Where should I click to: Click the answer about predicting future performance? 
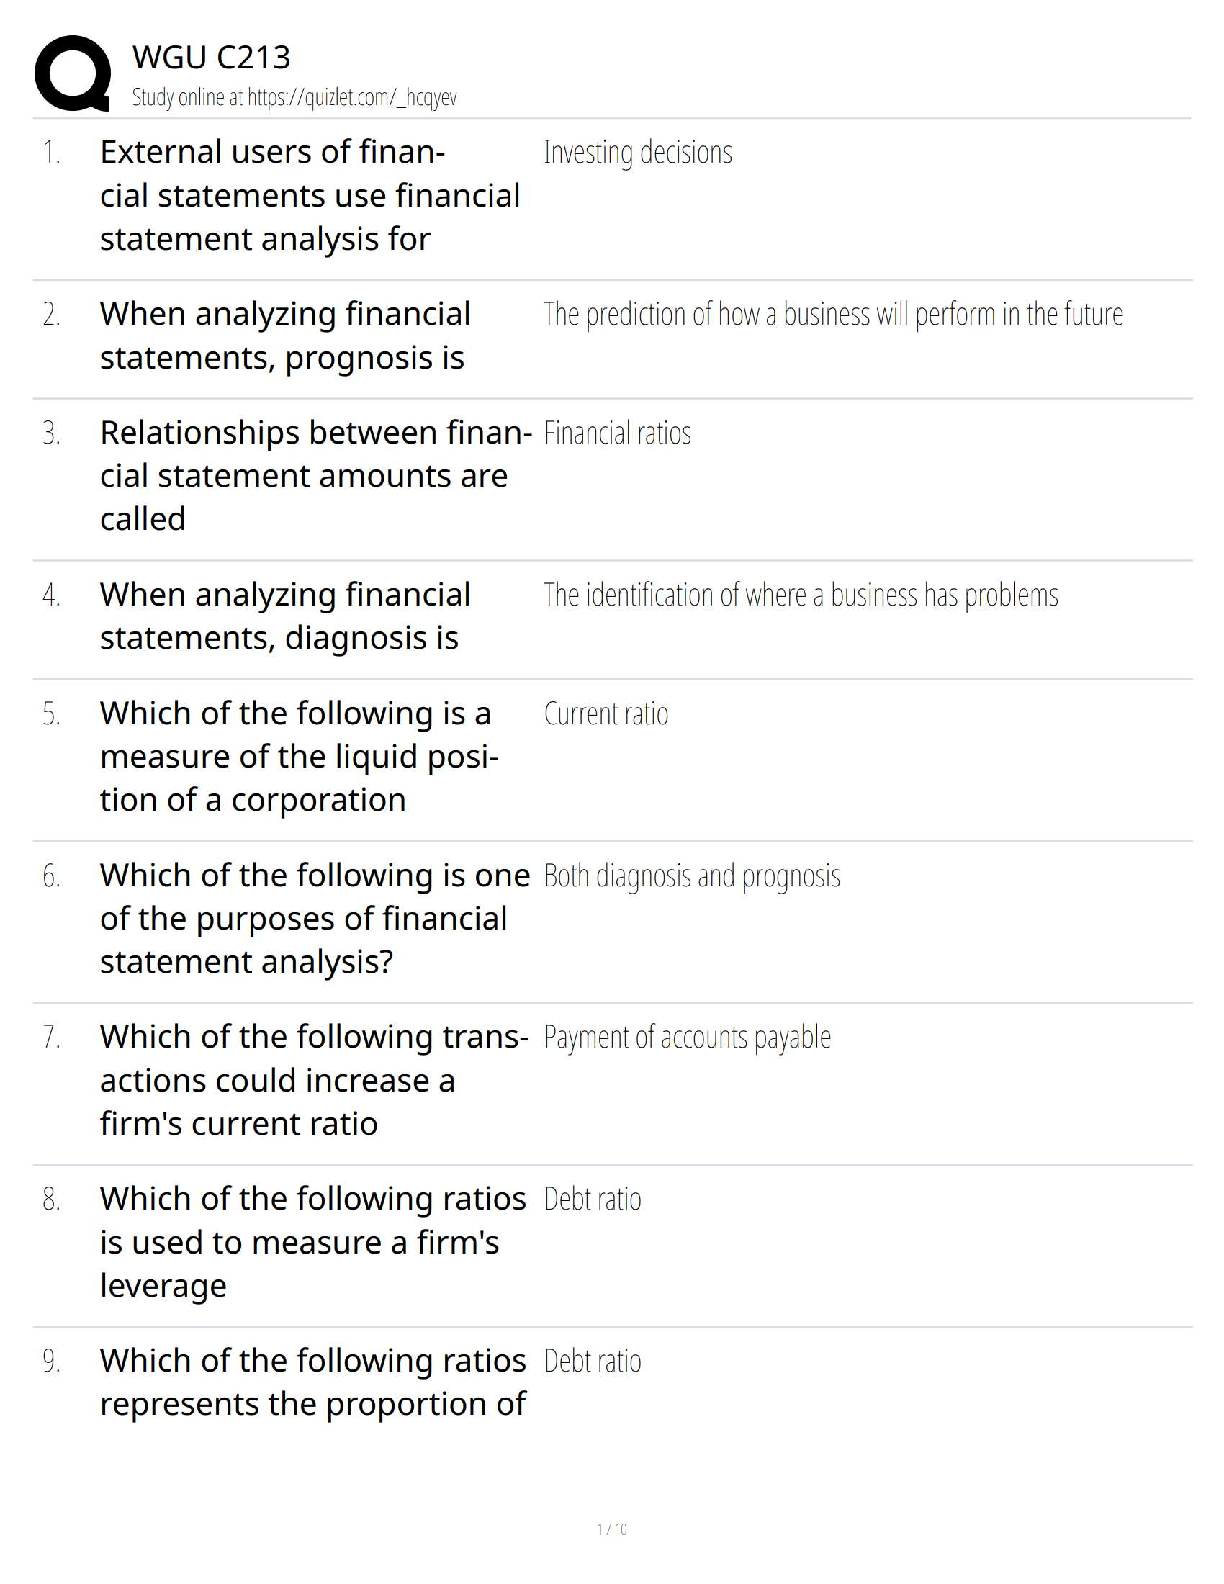(x=832, y=315)
